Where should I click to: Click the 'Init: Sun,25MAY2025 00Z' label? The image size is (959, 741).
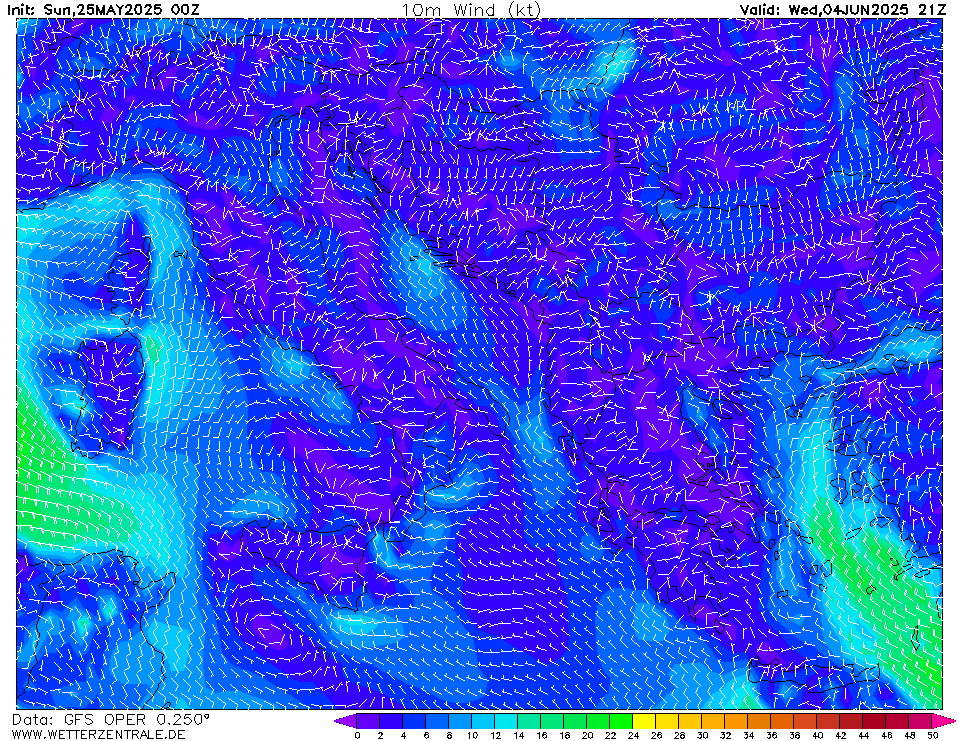tap(103, 9)
